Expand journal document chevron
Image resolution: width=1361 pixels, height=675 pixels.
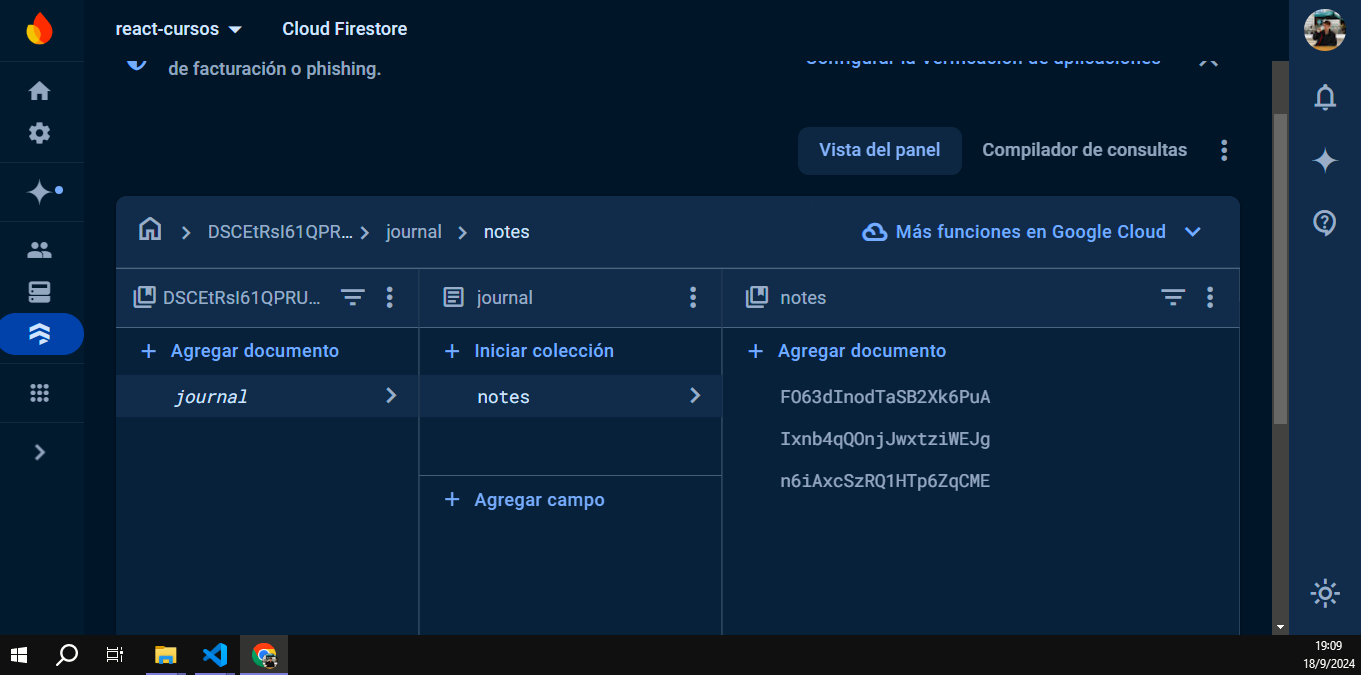click(391, 396)
